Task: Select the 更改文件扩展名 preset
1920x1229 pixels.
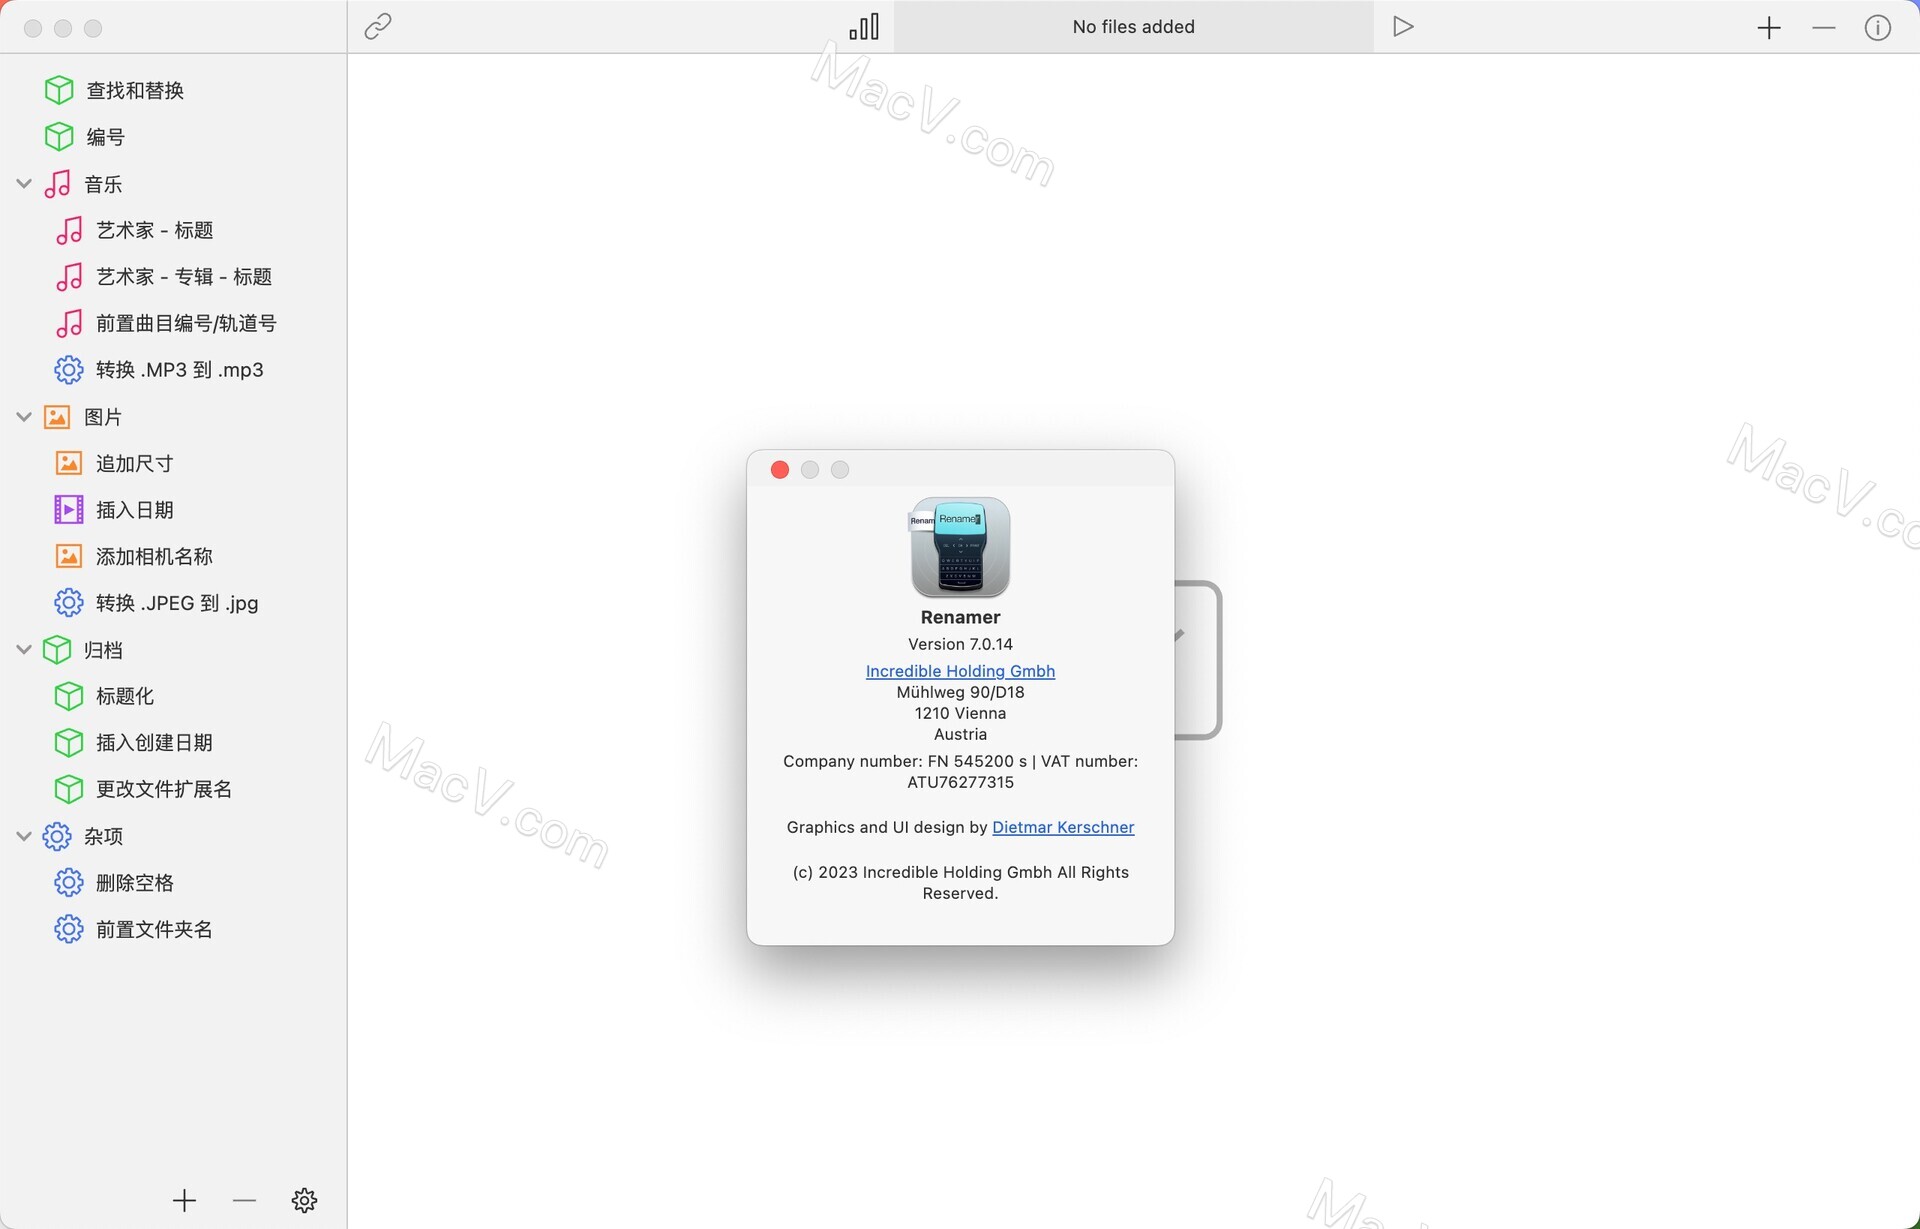Action: (163, 789)
